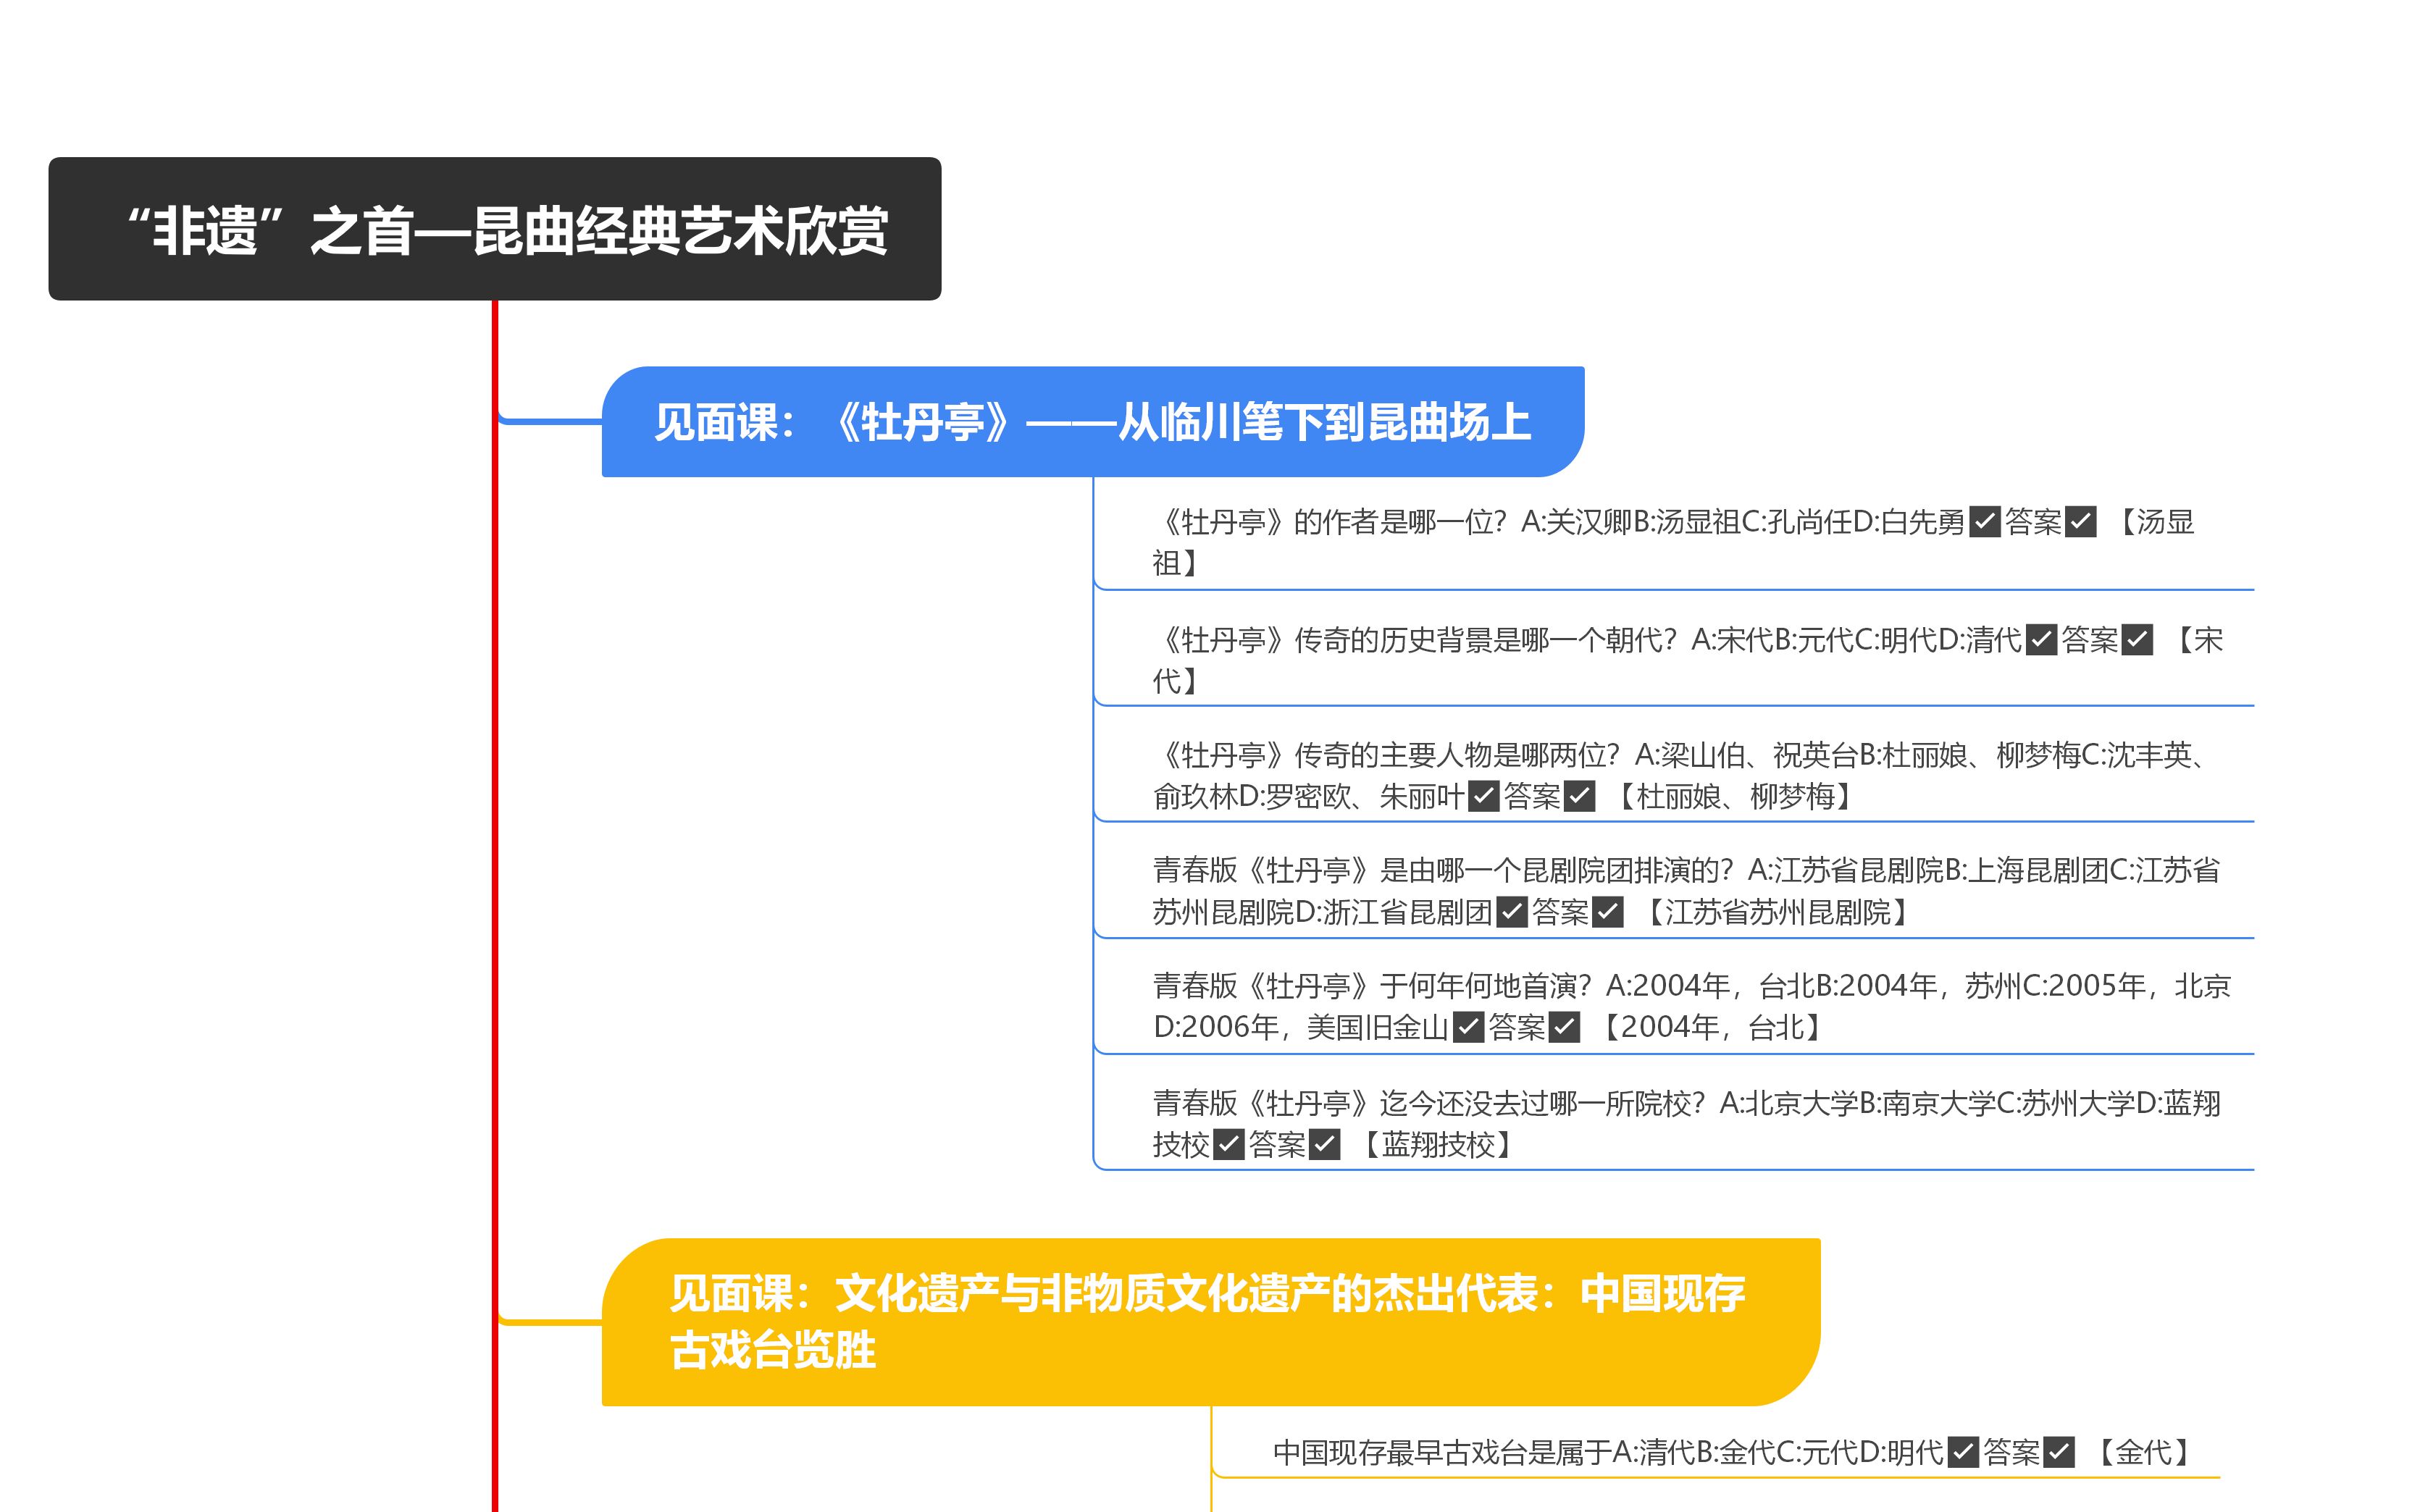
Task: Click the question 青春版《牡丹亭》是由哪一个昆剧院团排演的
Action: (1686, 892)
